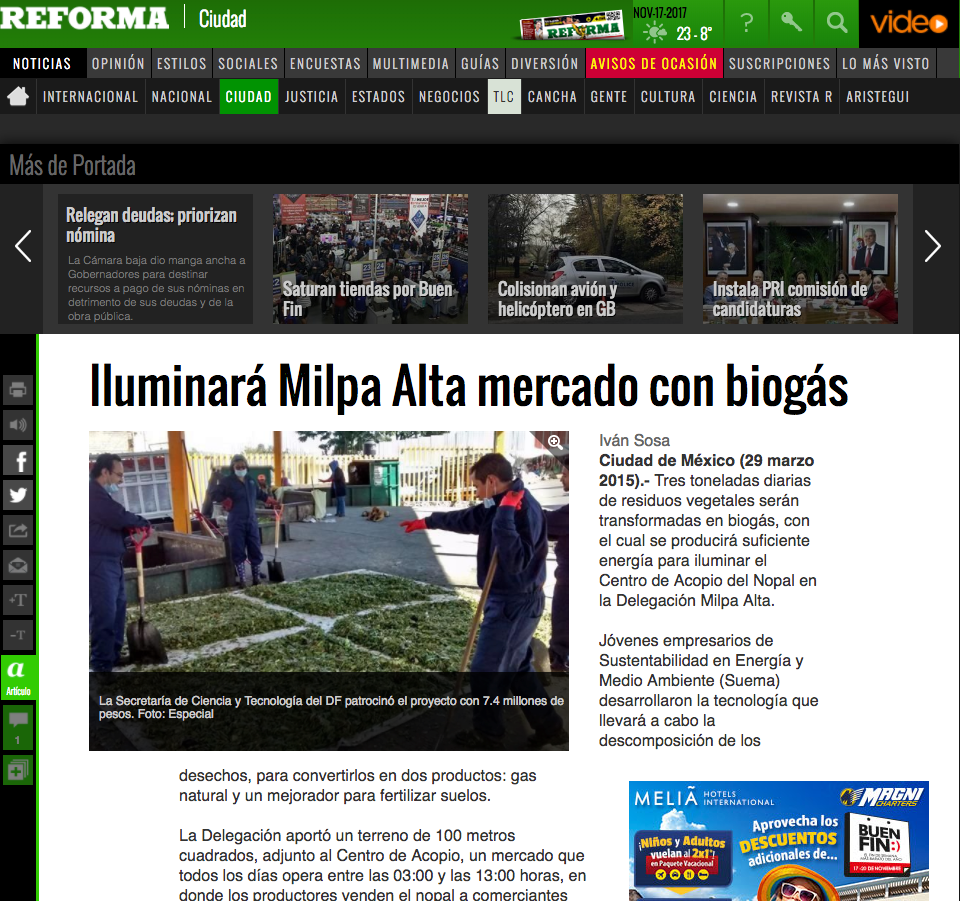The height and width of the screenshot is (901, 960).
Task: Open the help question mark icon
Action: click(746, 23)
